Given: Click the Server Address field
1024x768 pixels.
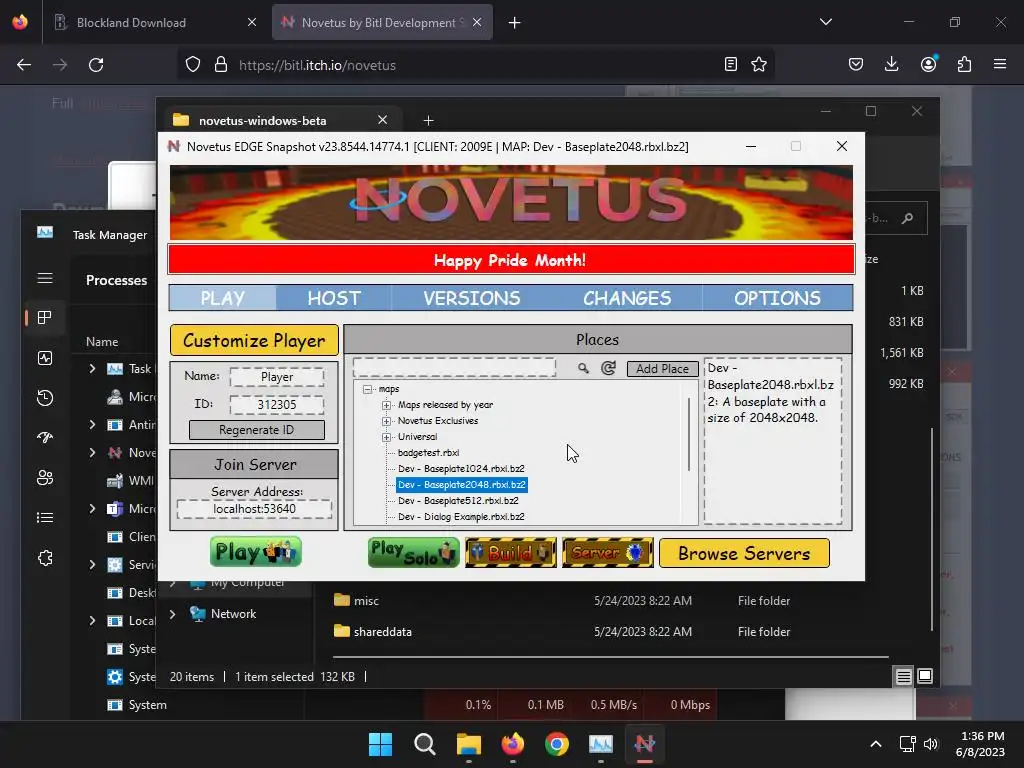Looking at the screenshot, I should point(254,509).
